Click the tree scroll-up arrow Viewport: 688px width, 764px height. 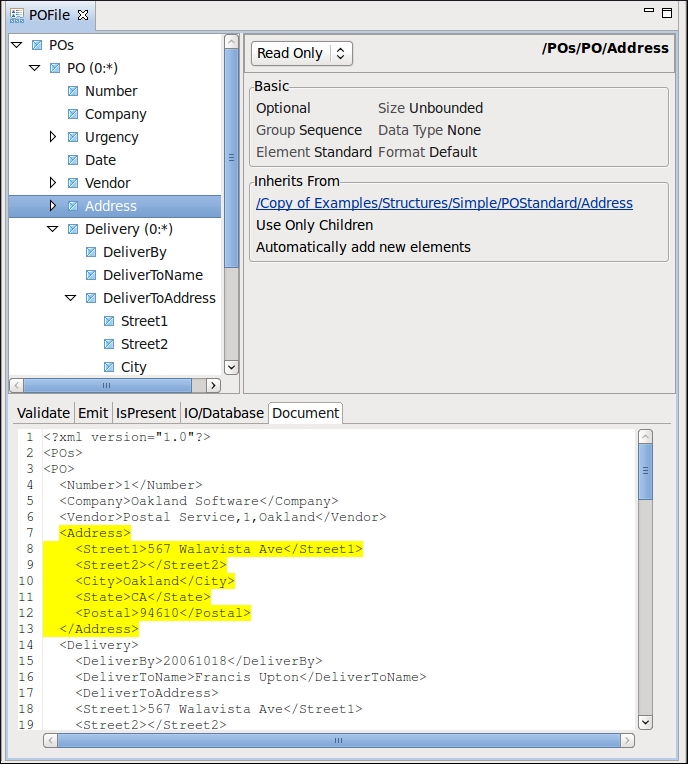(231, 42)
